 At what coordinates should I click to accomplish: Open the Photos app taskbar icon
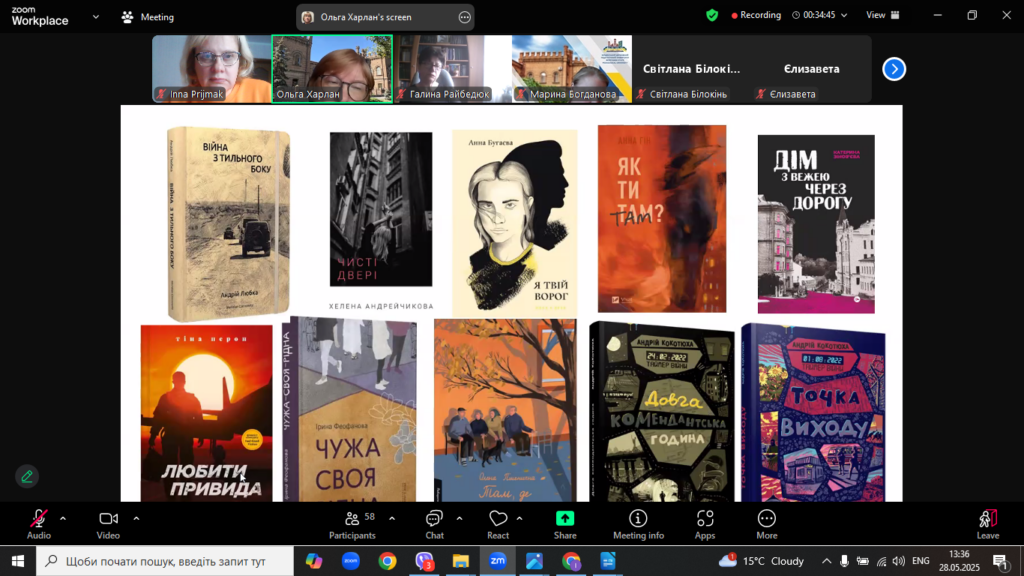[x=534, y=561]
